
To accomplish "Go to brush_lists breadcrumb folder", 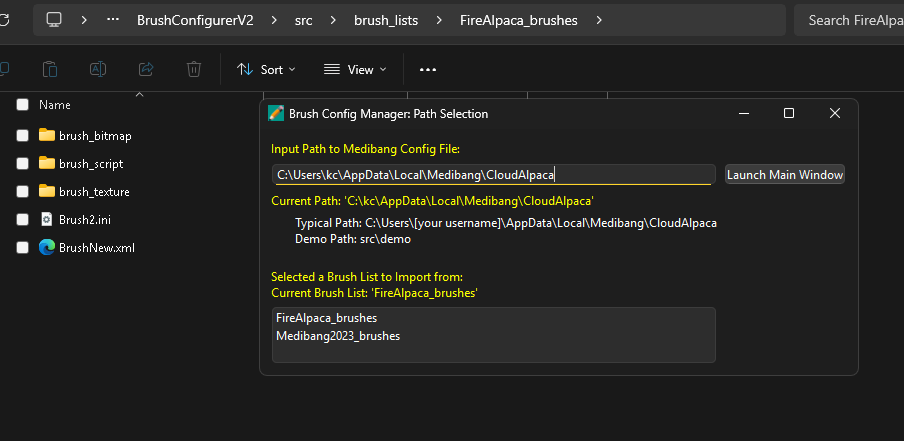I will pyautogui.click(x=386, y=20).
